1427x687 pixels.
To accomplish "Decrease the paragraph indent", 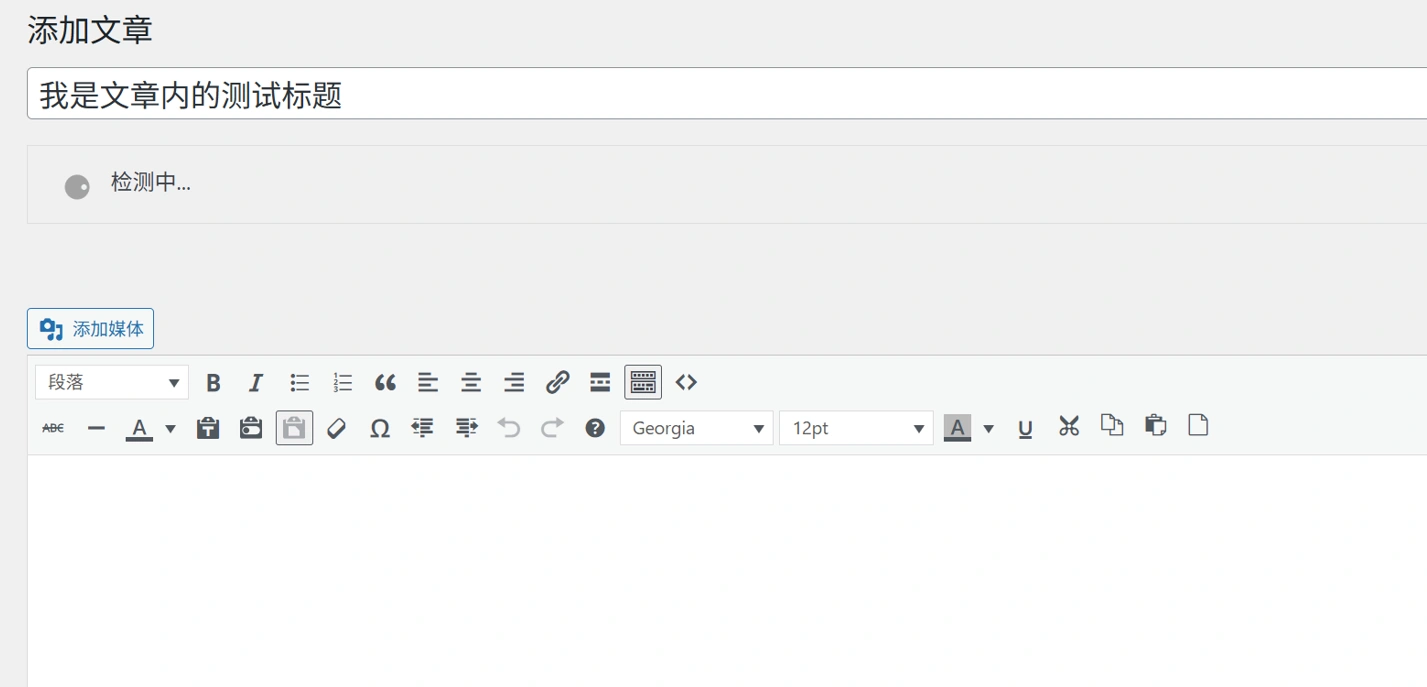I will [x=423, y=428].
